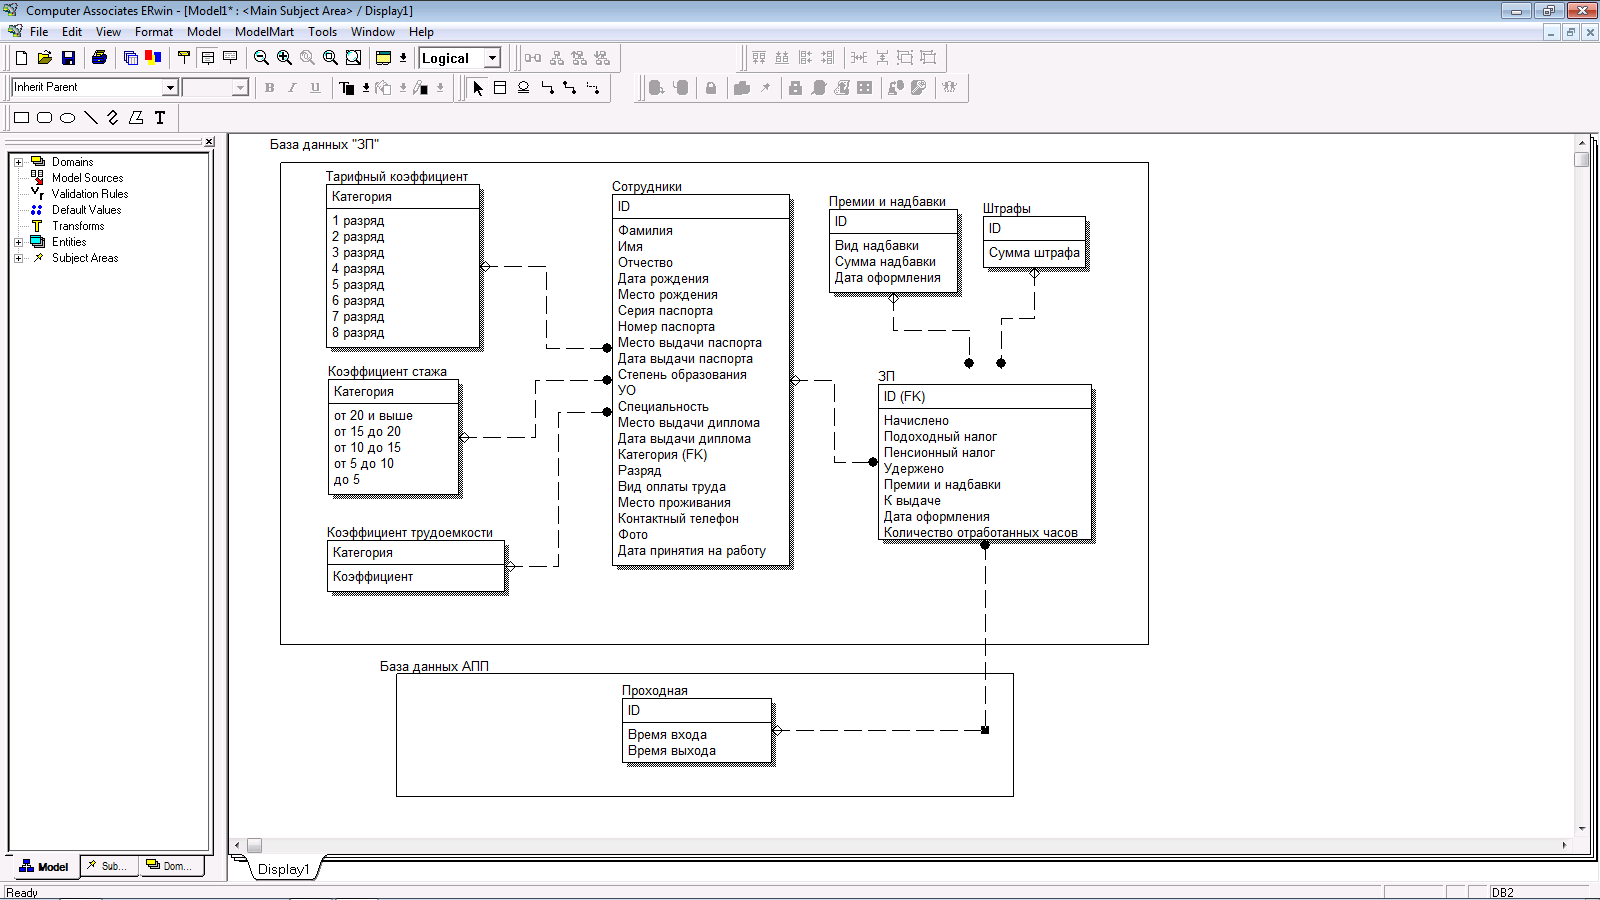Choose the Identifying relationship tool
Image resolution: width=1600 pixels, height=900 pixels.
pyautogui.click(x=547, y=88)
